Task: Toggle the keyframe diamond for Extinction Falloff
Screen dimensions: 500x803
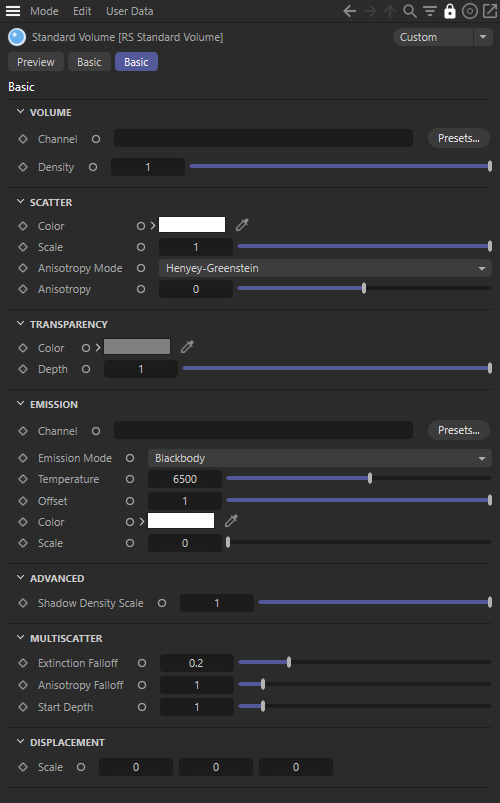Action: (23, 663)
